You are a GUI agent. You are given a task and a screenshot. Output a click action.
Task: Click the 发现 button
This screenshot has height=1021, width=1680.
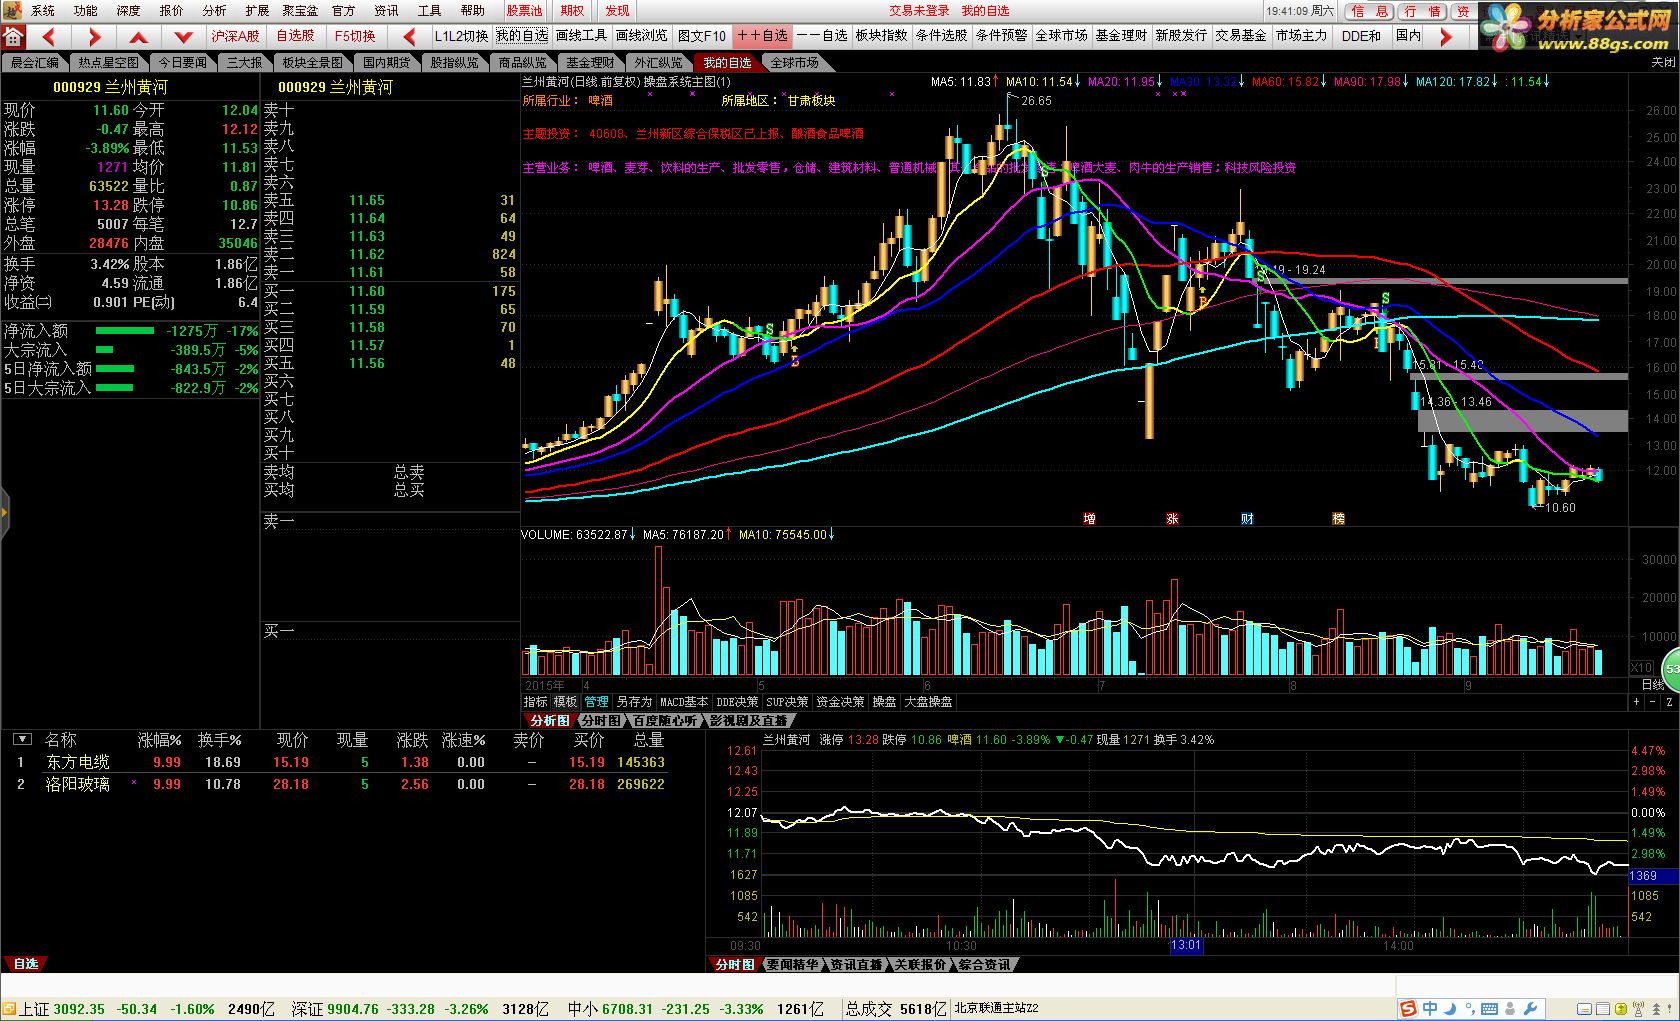click(x=618, y=11)
